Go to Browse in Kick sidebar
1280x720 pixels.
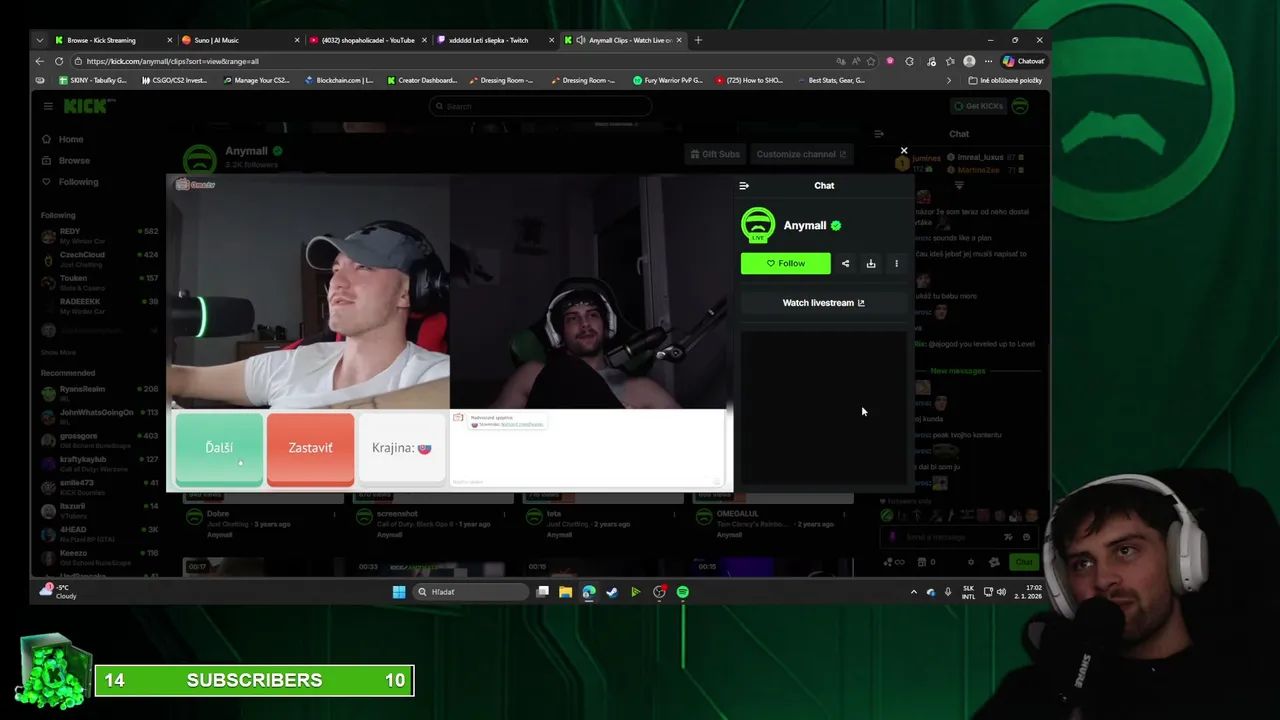tap(66, 160)
